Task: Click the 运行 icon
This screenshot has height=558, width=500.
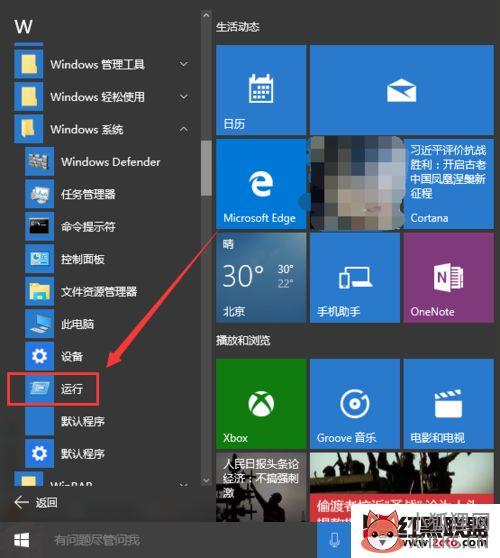Action: coord(40,389)
